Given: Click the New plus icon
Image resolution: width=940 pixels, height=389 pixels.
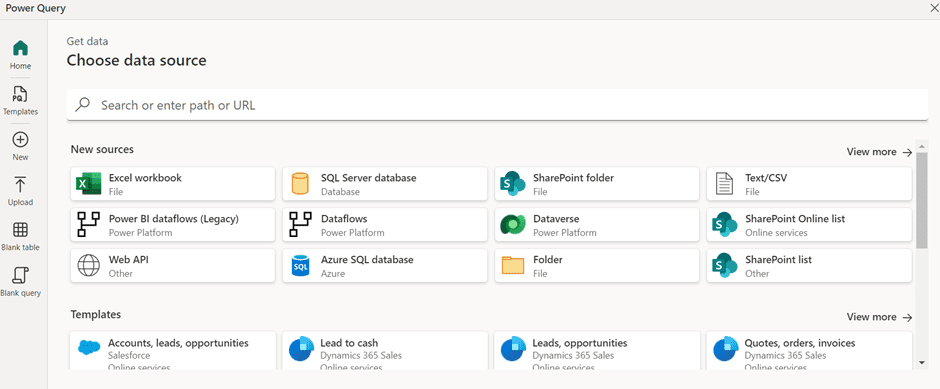Looking at the screenshot, I should pos(20,140).
